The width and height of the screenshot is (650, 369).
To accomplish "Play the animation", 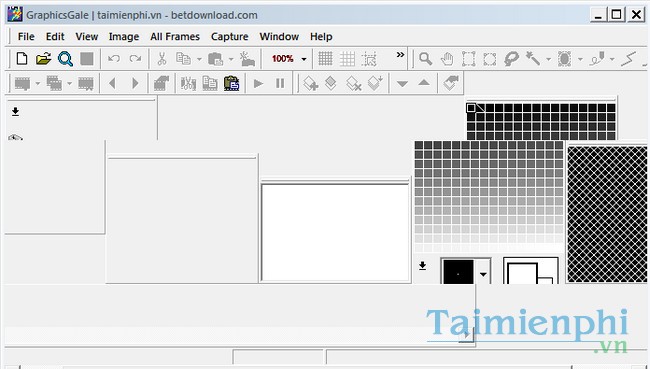I will click(258, 84).
